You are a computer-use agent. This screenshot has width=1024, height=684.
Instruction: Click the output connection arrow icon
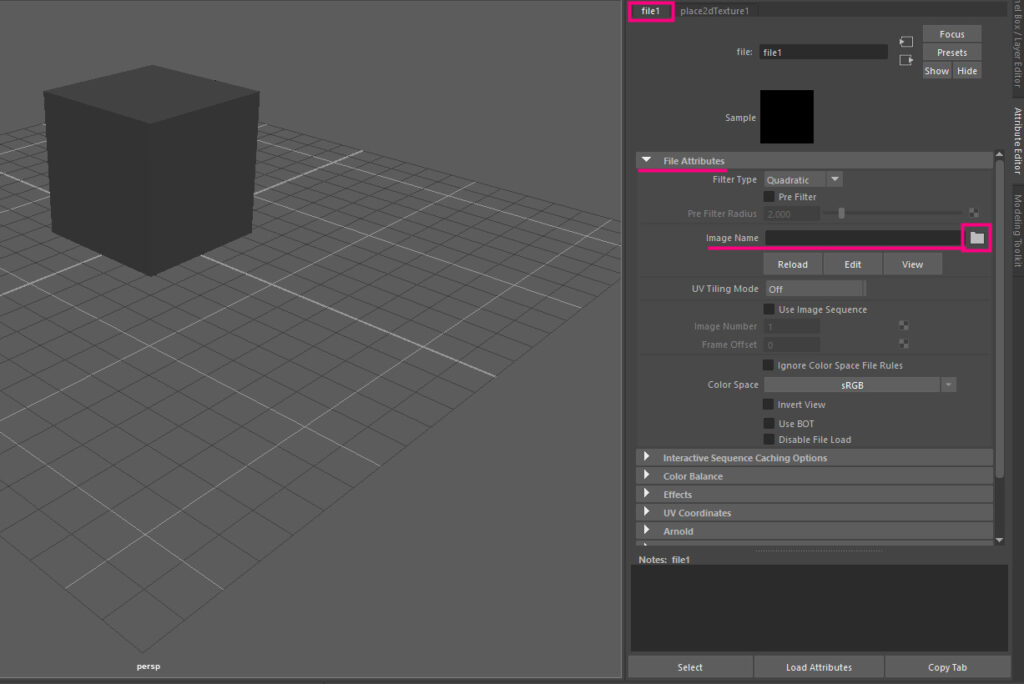[906, 60]
